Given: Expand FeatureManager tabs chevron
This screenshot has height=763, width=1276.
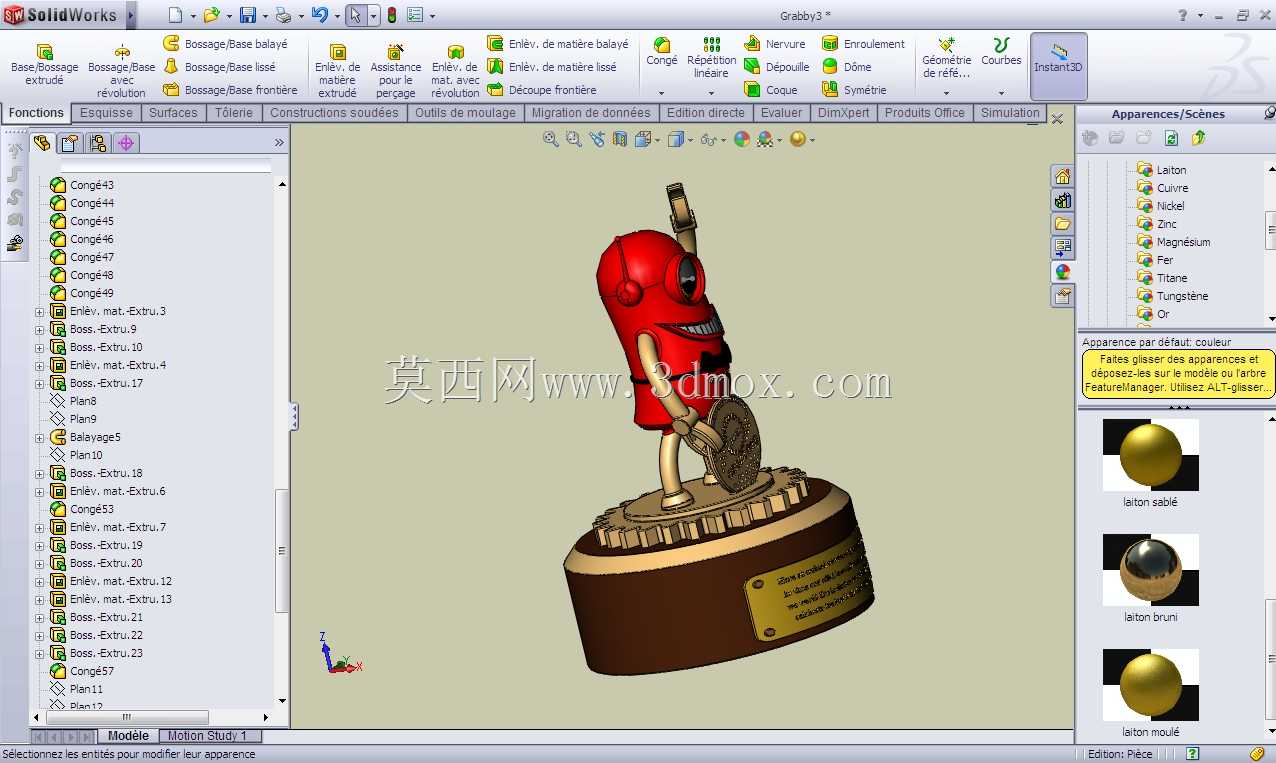Looking at the screenshot, I should click(279, 143).
